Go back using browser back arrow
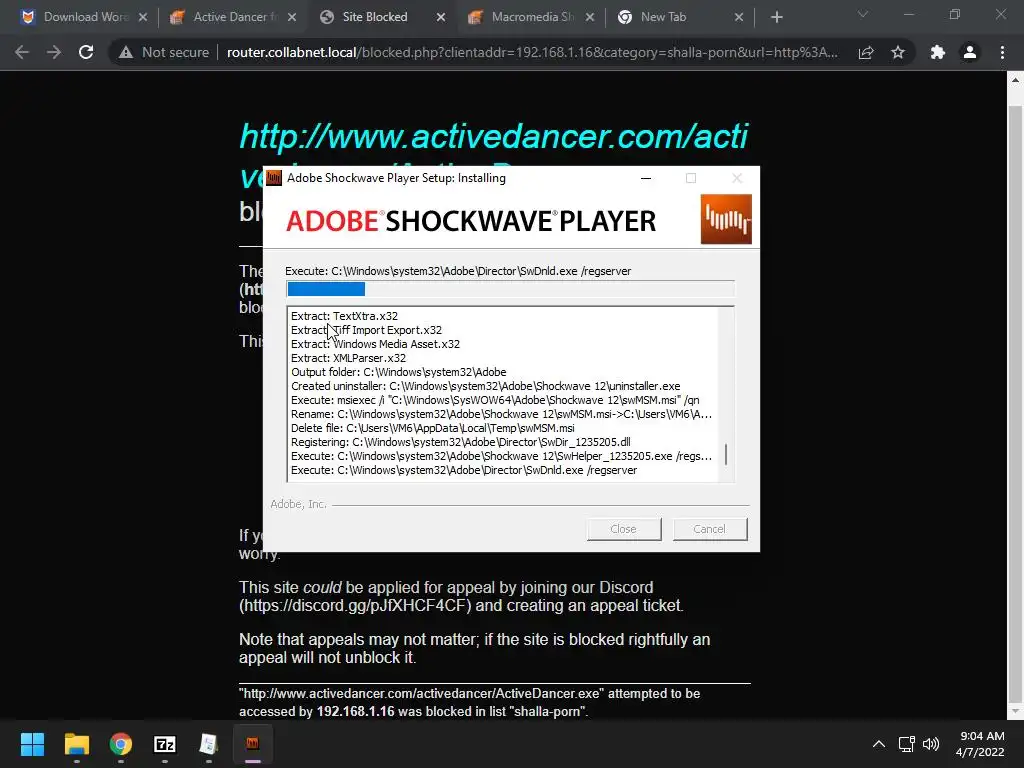Screen dimensions: 1024x768 tap(22, 52)
